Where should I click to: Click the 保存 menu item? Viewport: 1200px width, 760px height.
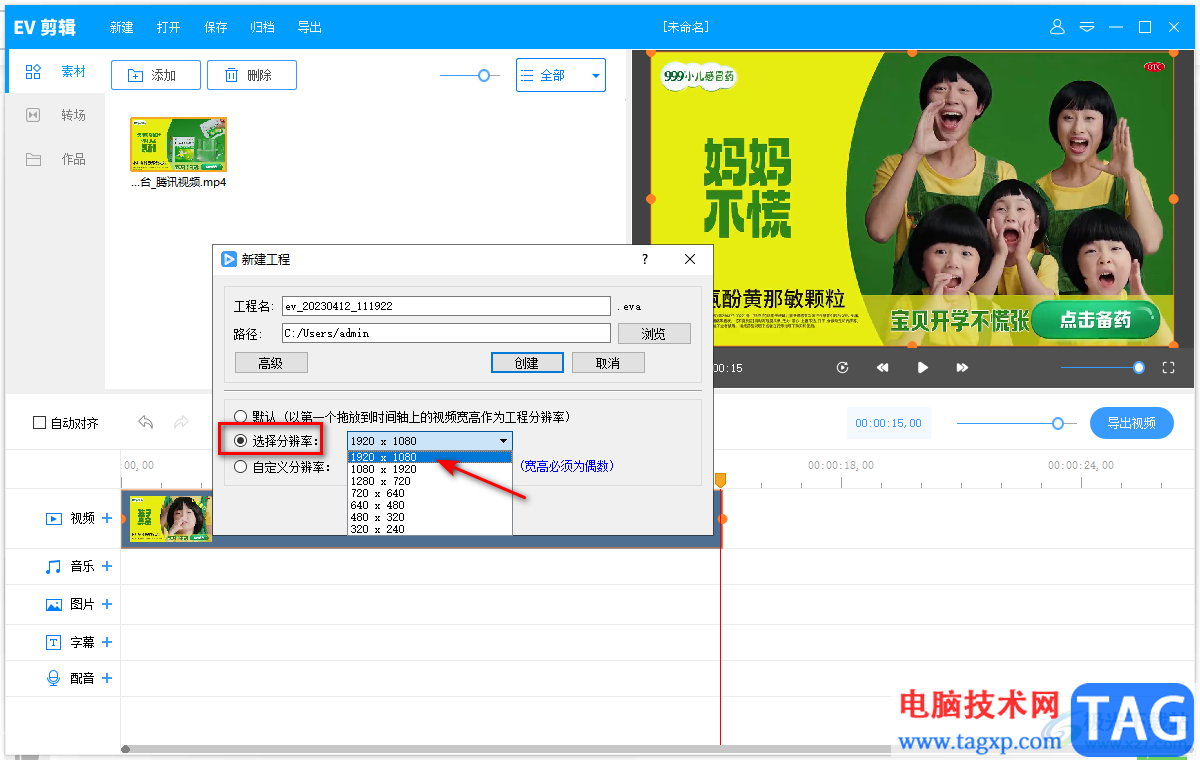[x=216, y=27]
